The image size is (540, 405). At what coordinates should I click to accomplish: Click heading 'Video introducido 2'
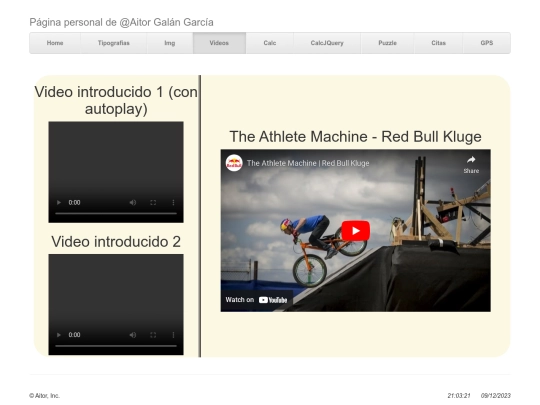116,242
